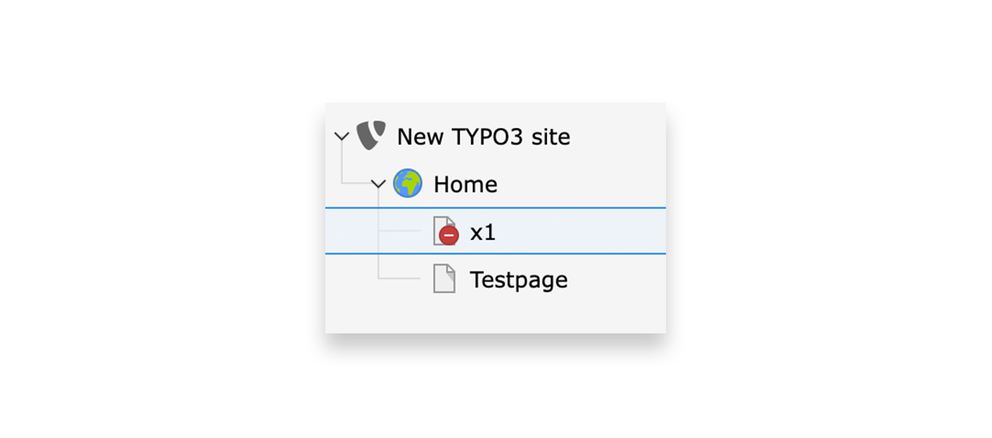Click the blue line below the x1 row
The image size is (992, 438).
tap(495, 253)
